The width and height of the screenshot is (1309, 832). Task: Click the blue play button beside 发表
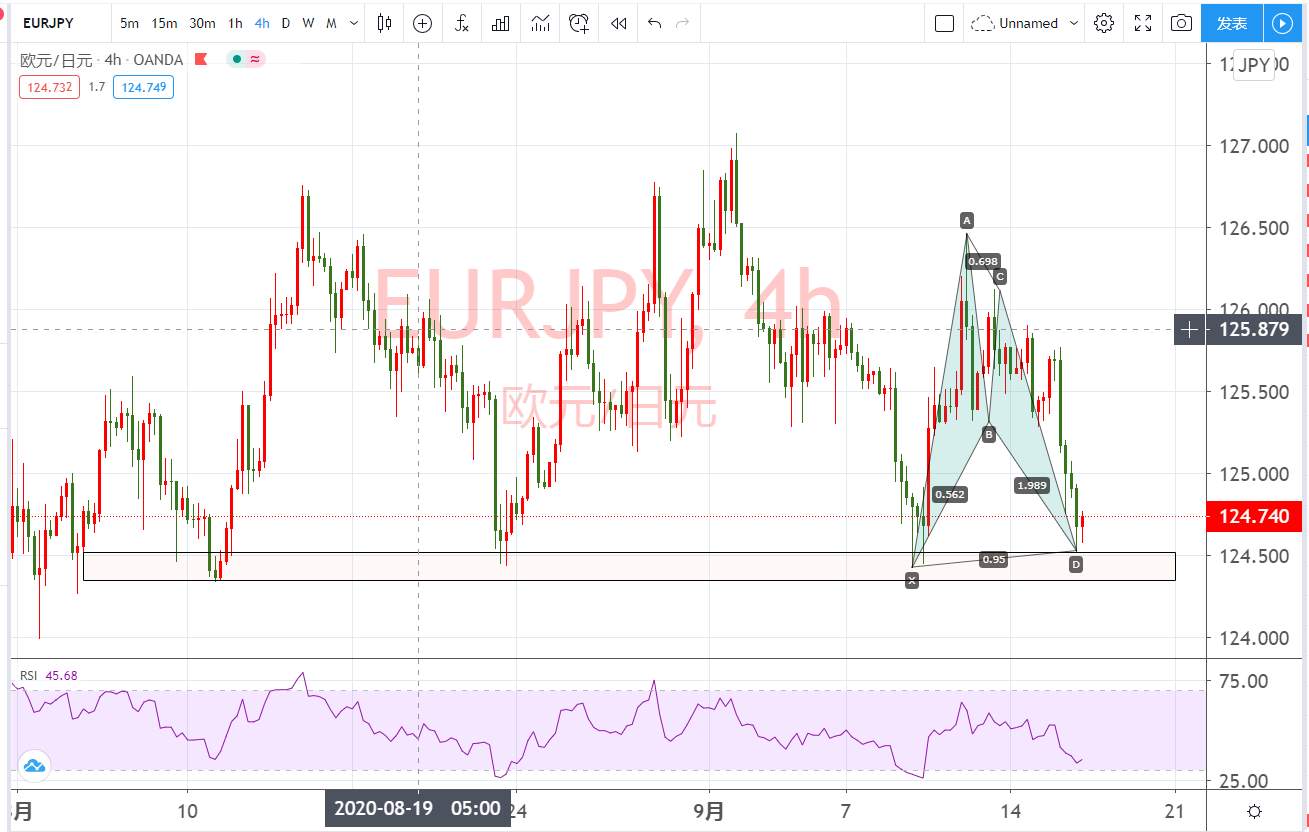(1281, 23)
